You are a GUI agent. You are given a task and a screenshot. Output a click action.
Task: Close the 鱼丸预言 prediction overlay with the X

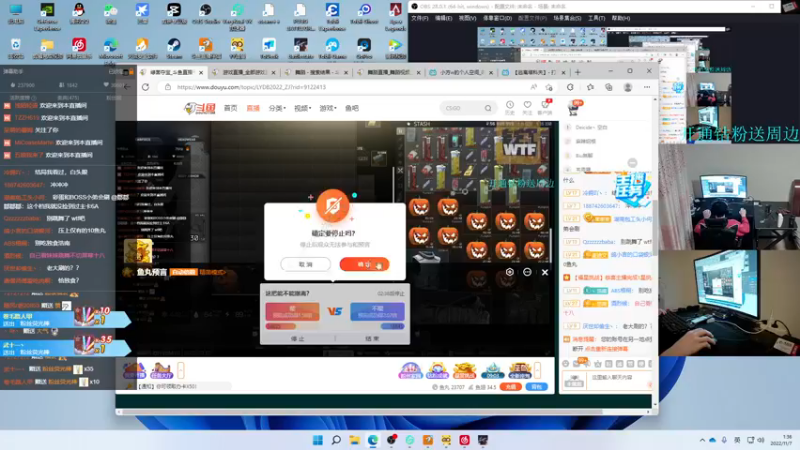pyautogui.click(x=545, y=272)
